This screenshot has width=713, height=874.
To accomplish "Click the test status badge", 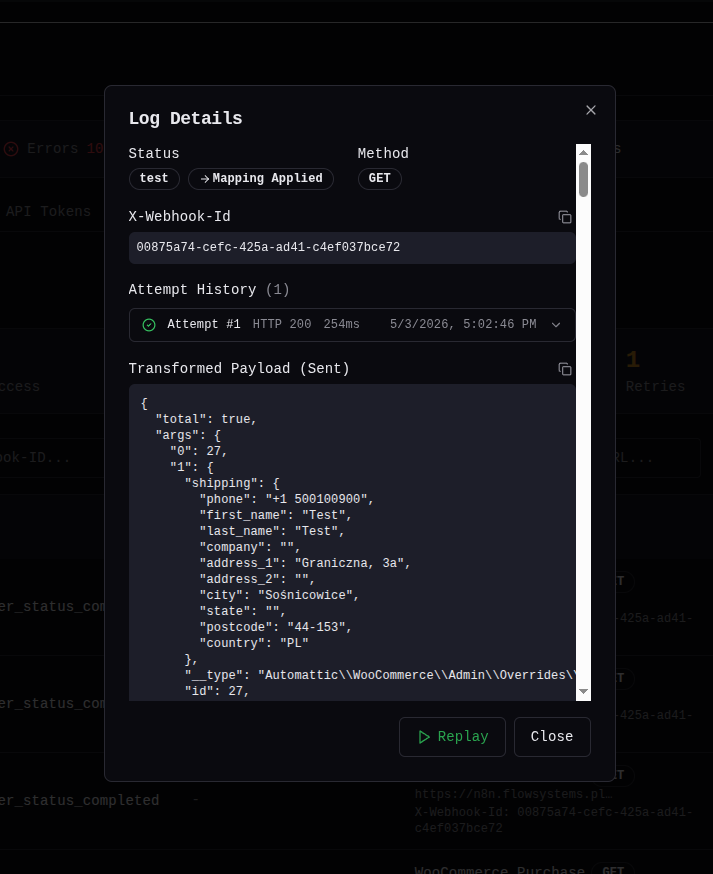I will pos(154,178).
